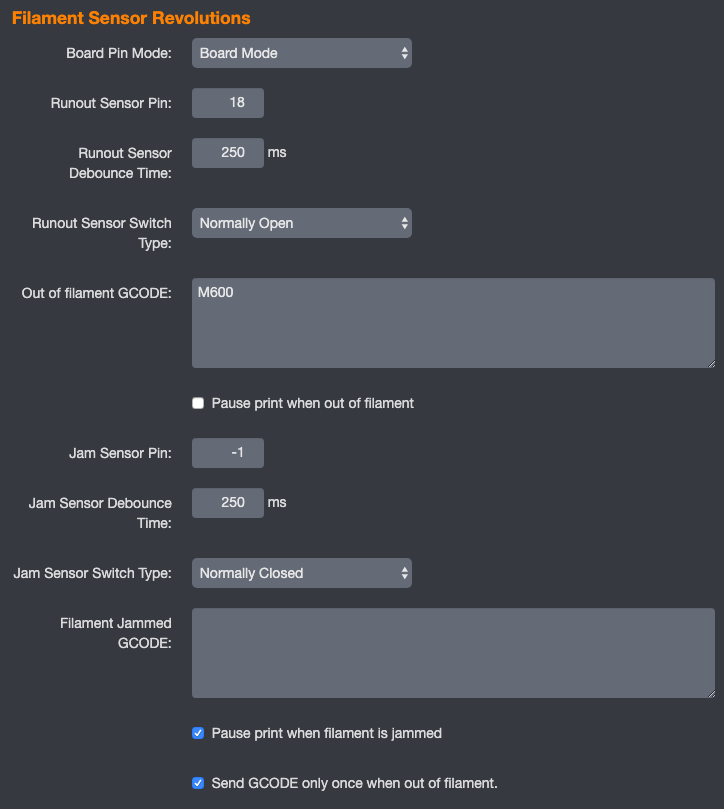Click the Filament Jammed GCODE resize handle
The height and width of the screenshot is (809, 724).
(x=711, y=694)
